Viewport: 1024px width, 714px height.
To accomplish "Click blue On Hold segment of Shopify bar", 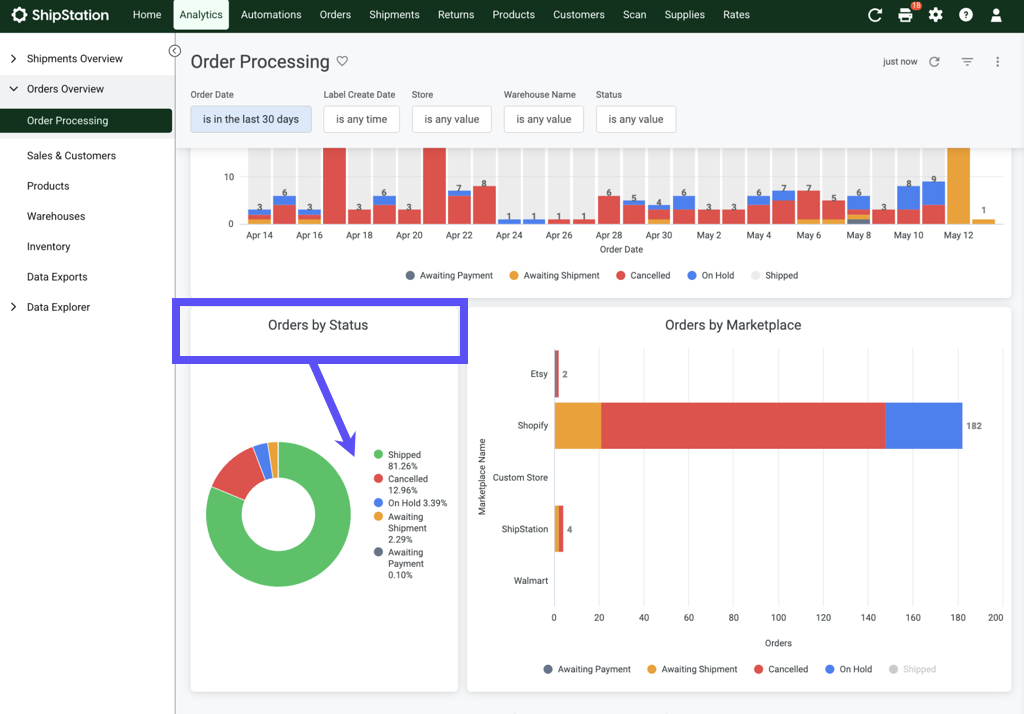I will 923,425.
